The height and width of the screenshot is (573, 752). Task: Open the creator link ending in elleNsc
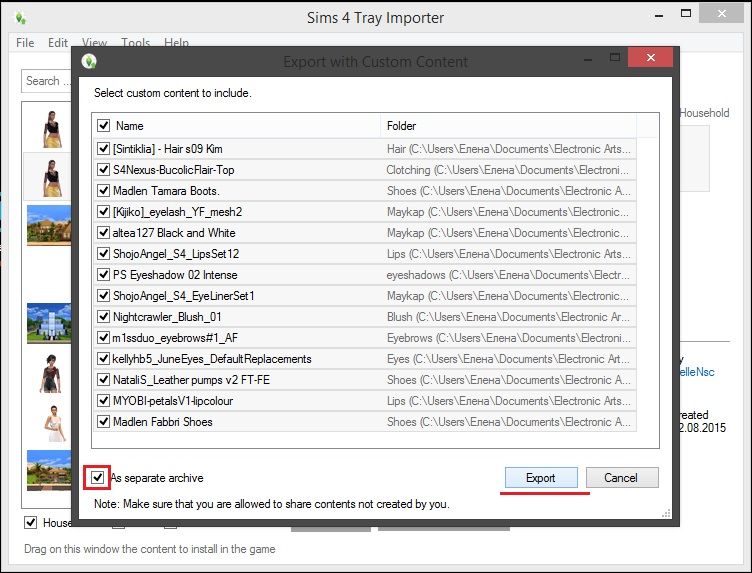coord(697,372)
